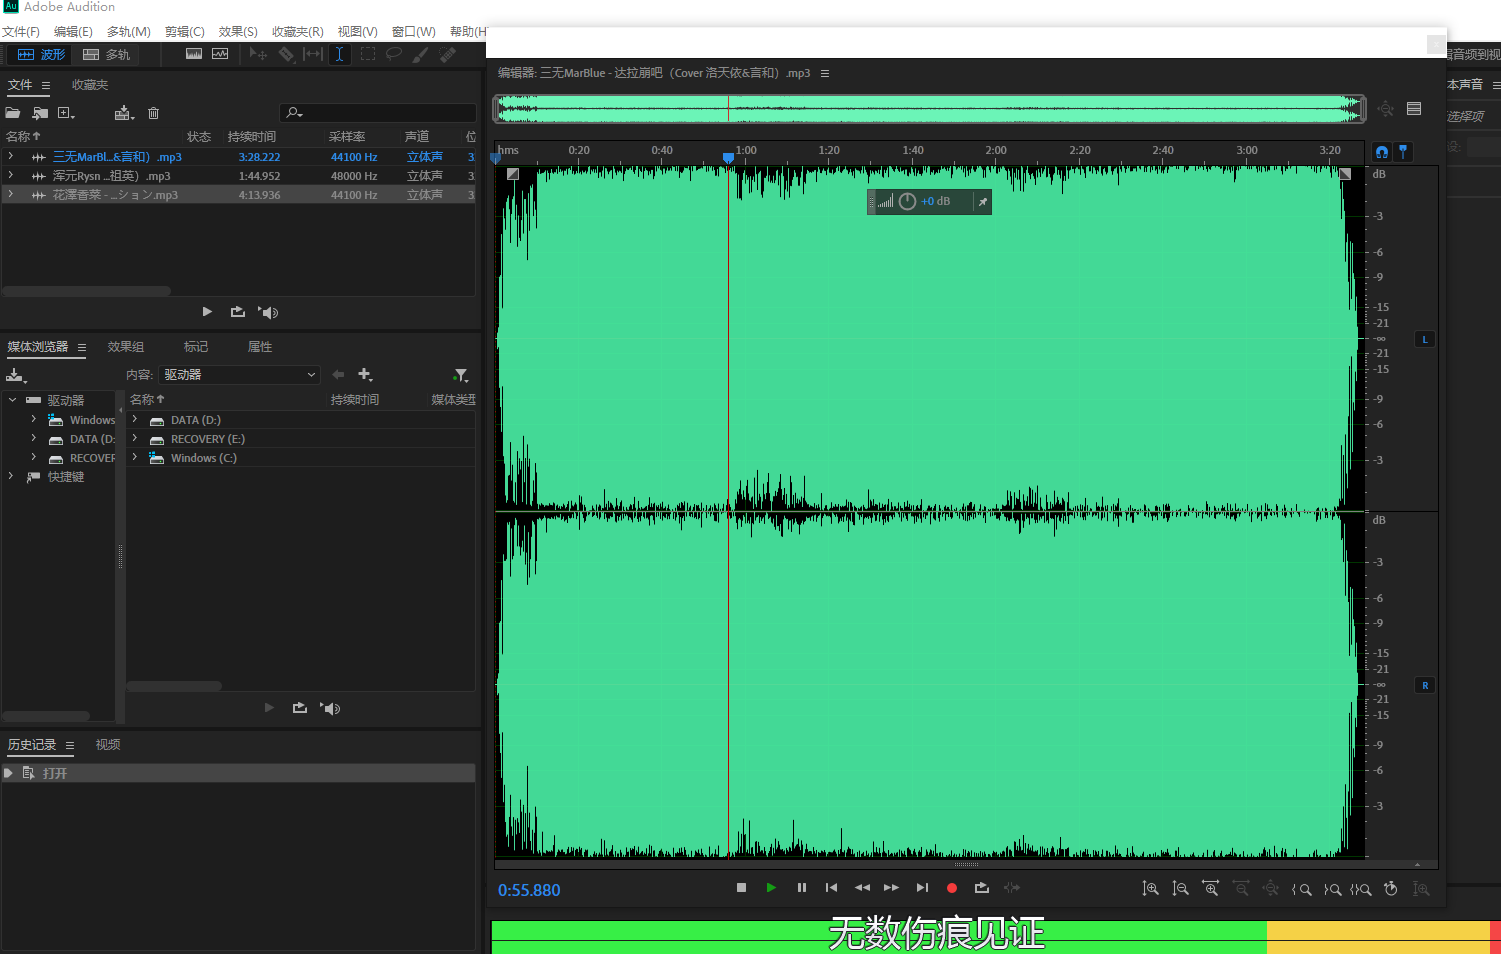Switch to the 收藏夹 tab
Image resolution: width=1501 pixels, height=954 pixels.
click(90, 85)
